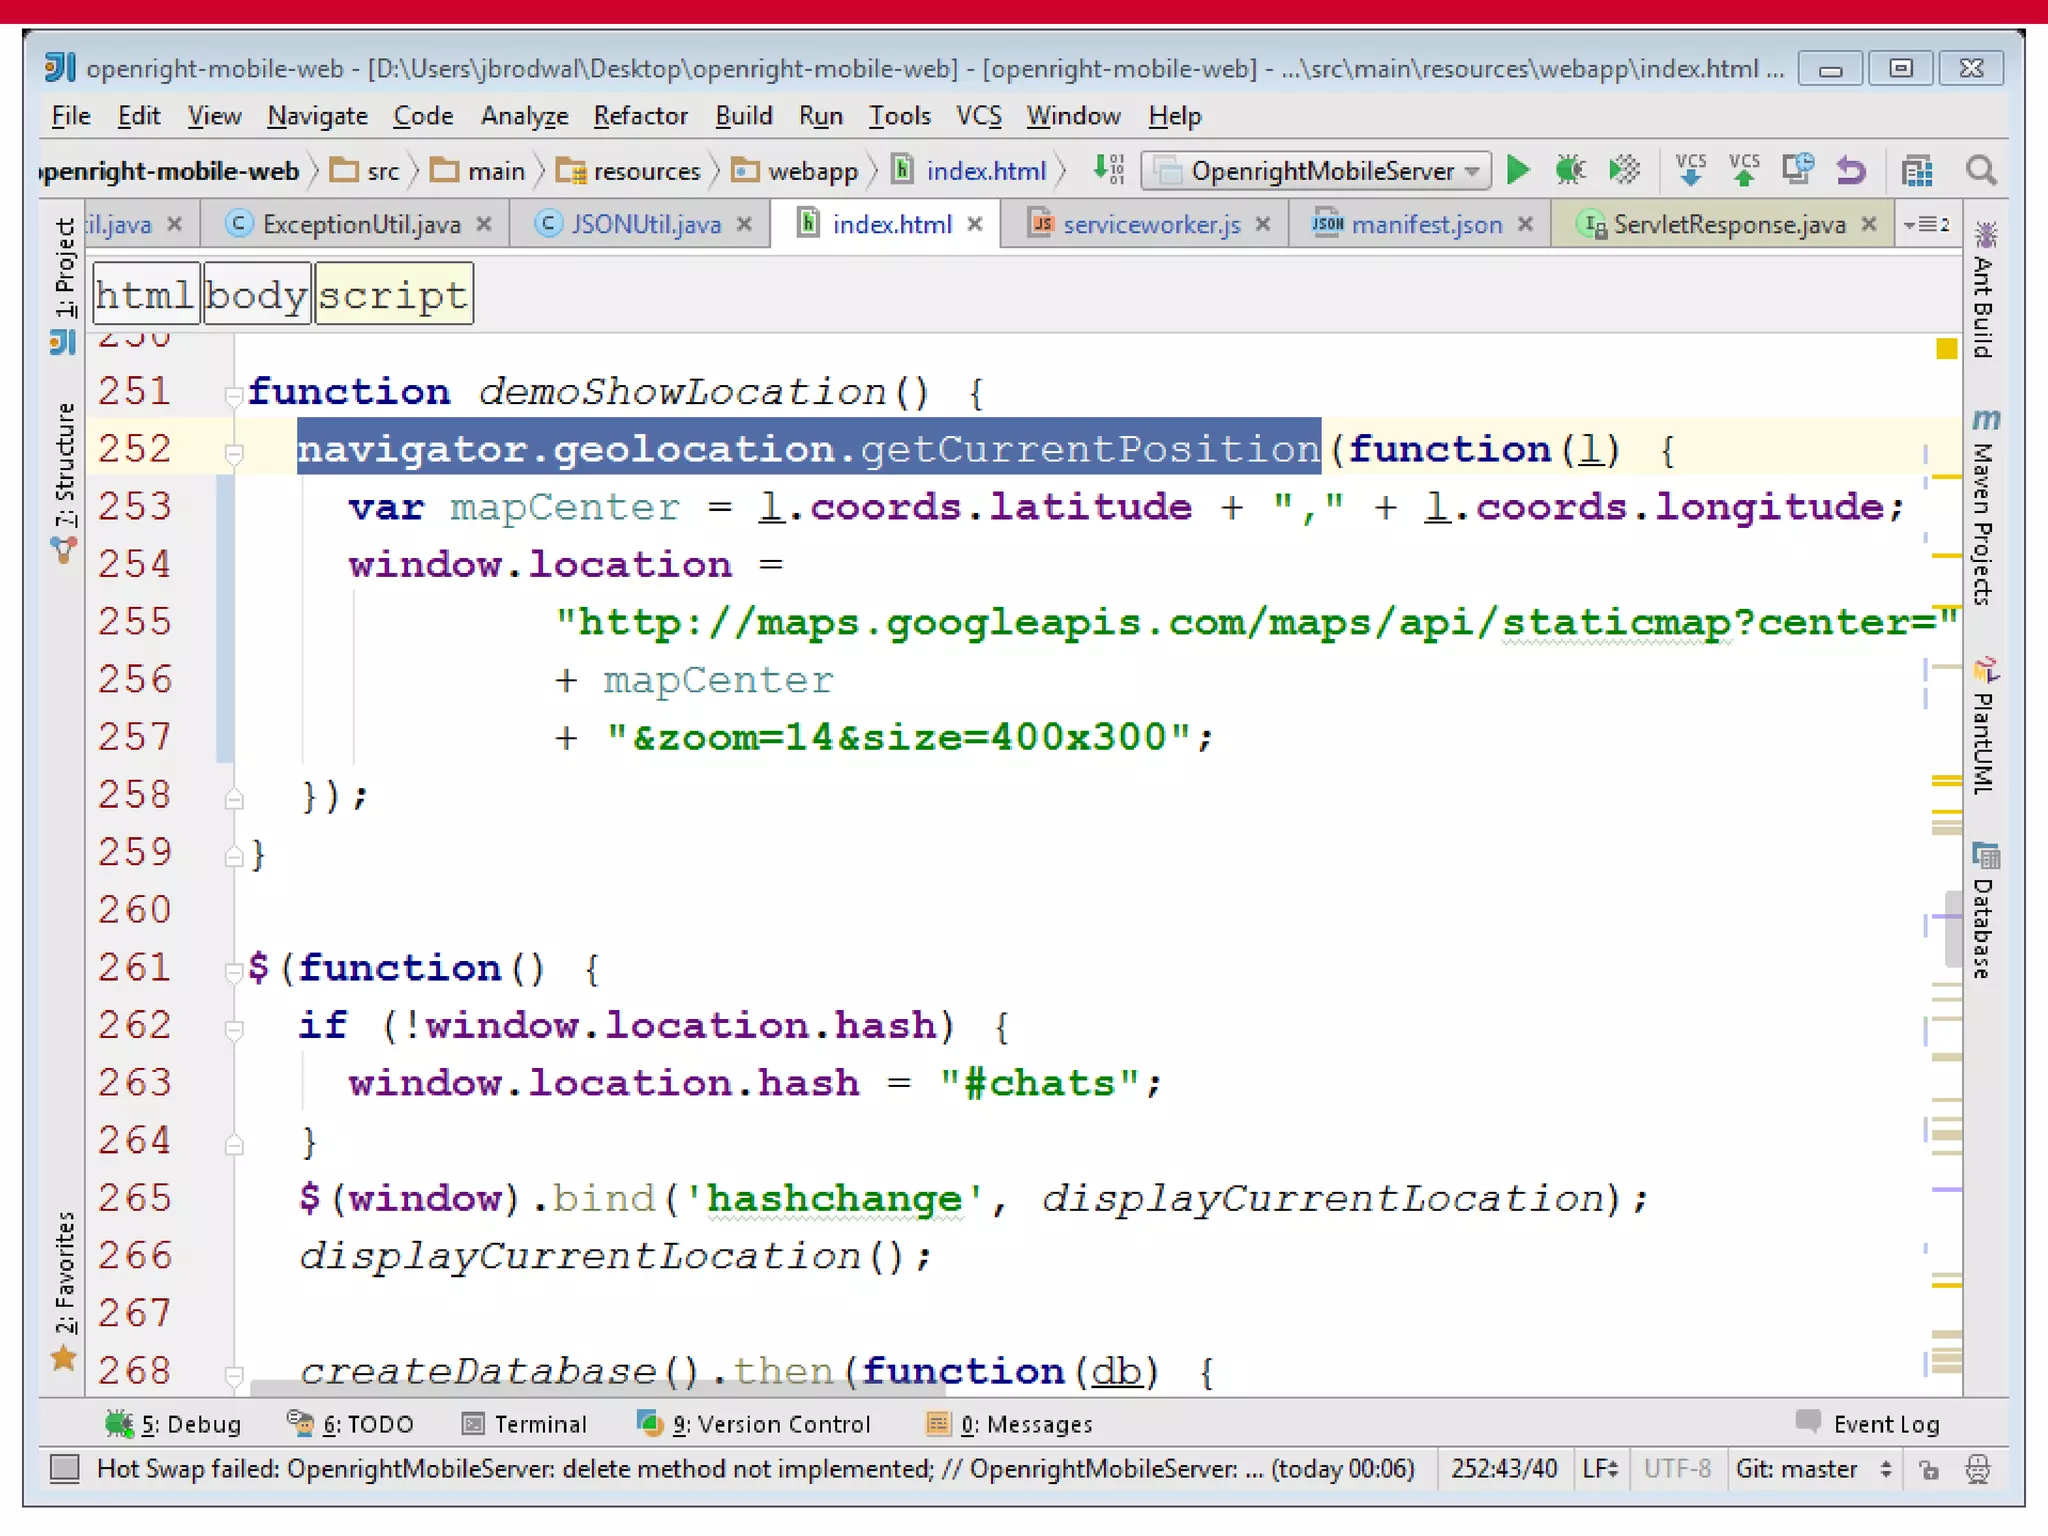Viewport: 2048px width, 1536px height.
Task: Switch to serviceworker.js tab
Action: (1150, 225)
